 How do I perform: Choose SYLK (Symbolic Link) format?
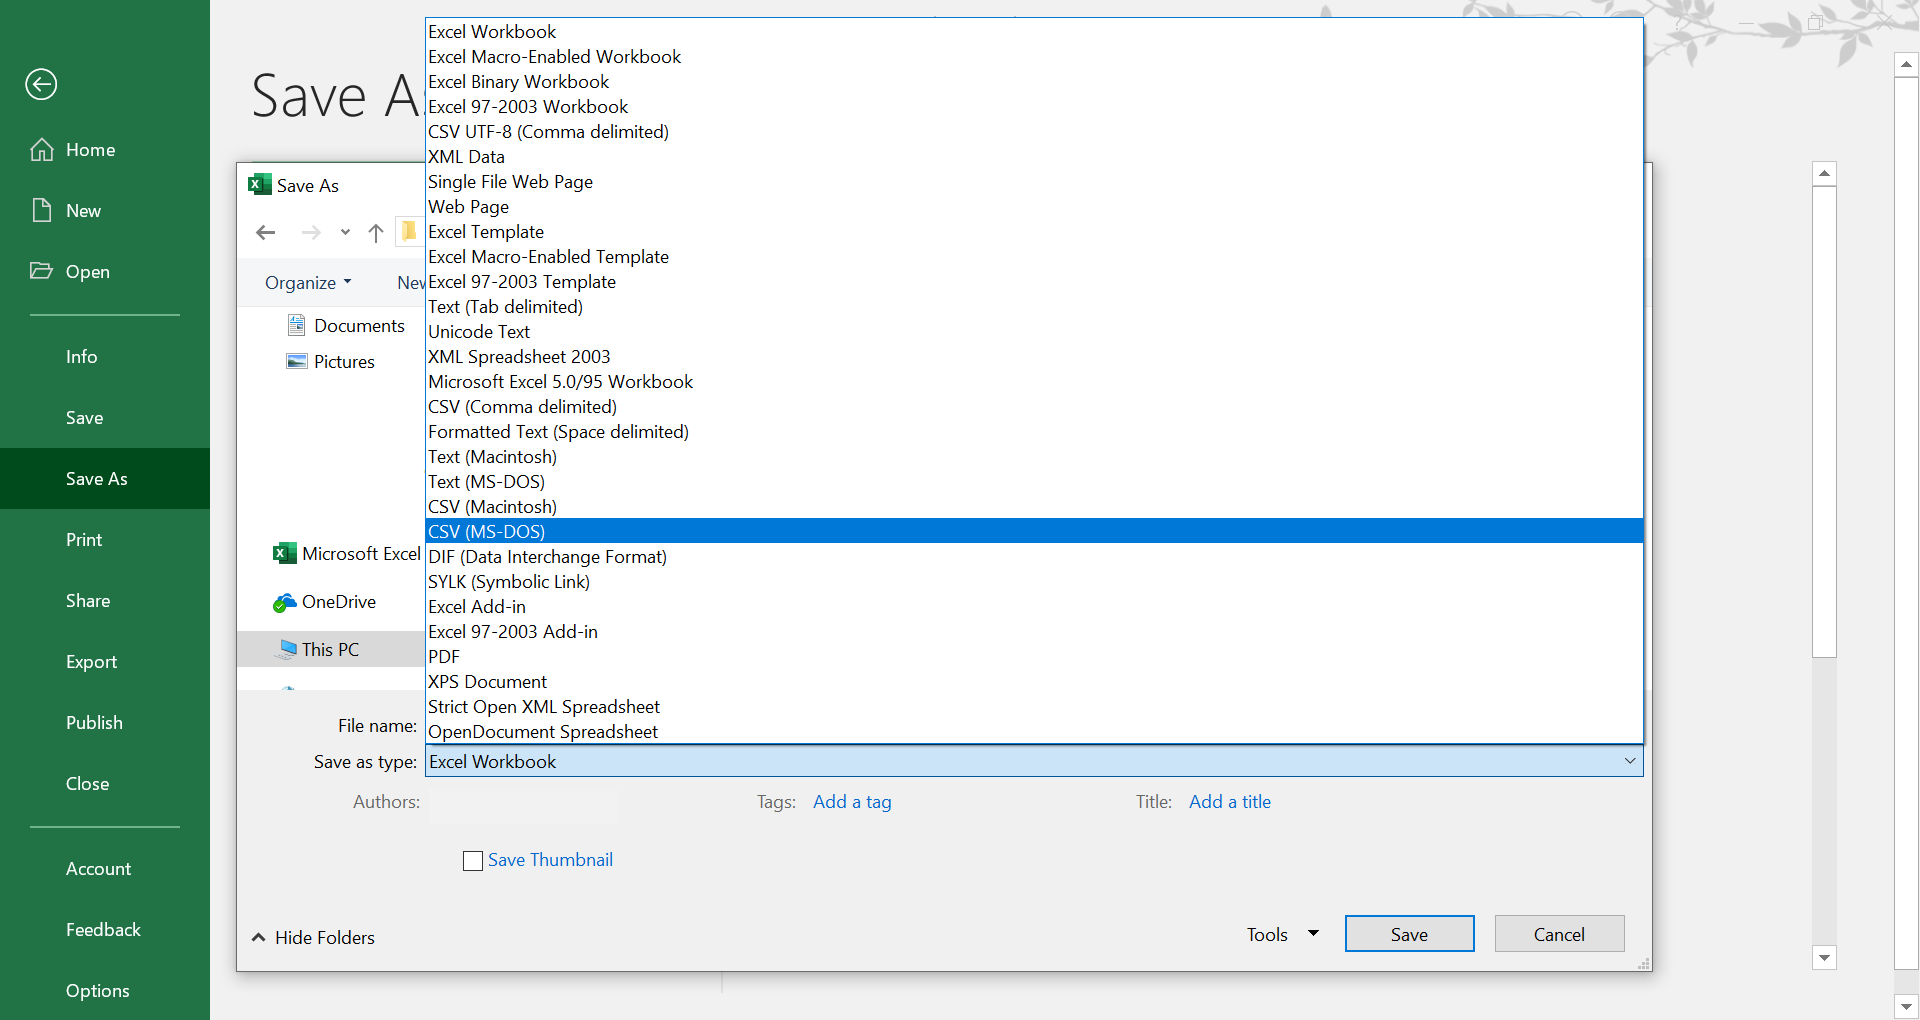(1034, 581)
